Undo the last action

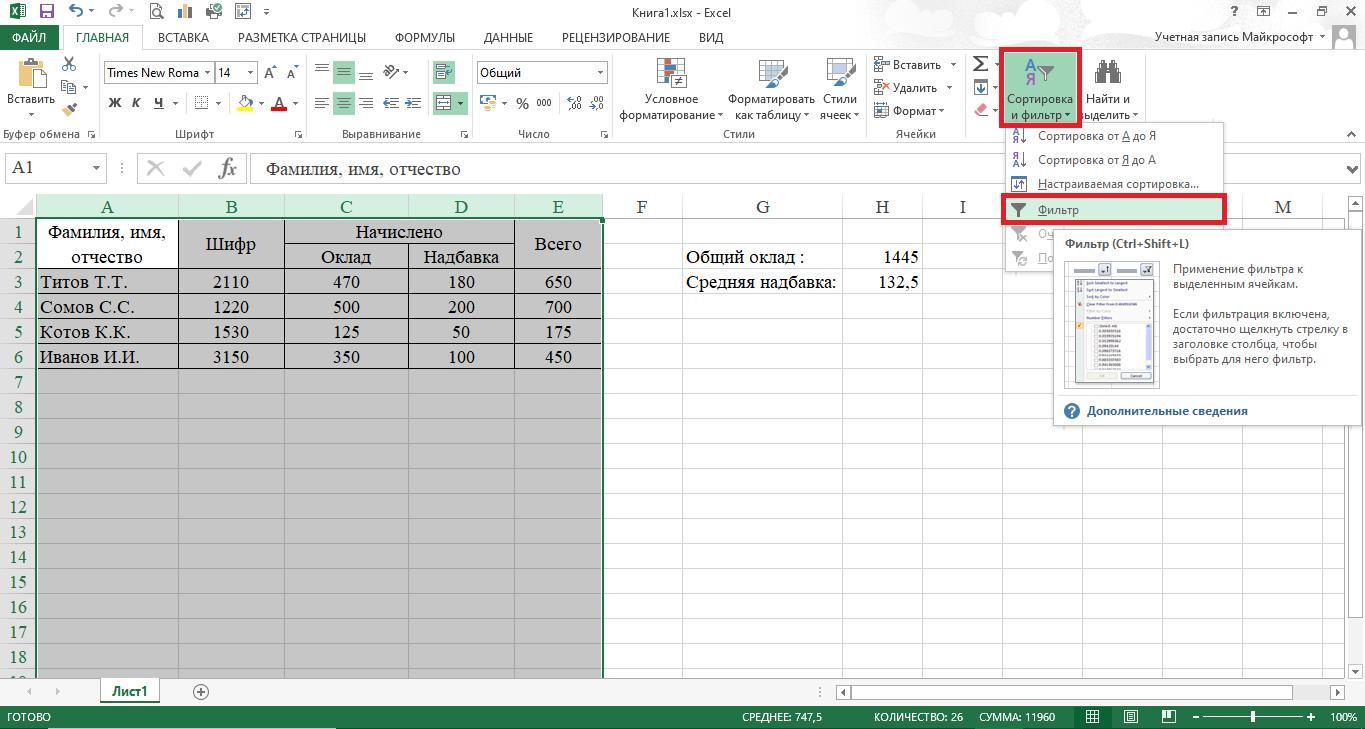click(77, 12)
